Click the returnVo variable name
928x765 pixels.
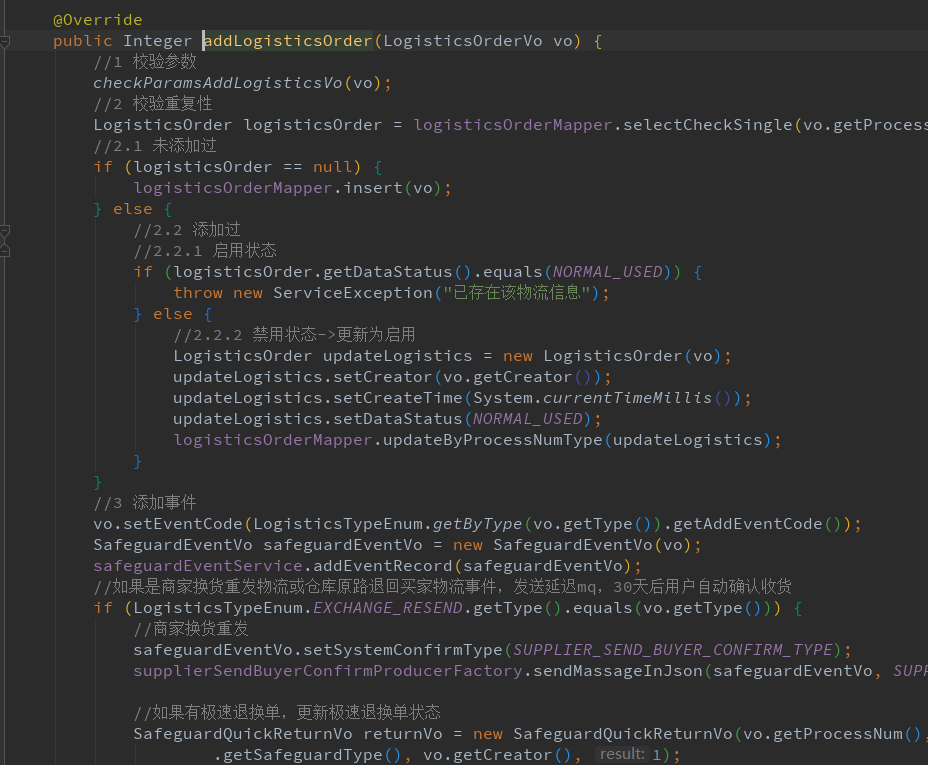(402, 734)
